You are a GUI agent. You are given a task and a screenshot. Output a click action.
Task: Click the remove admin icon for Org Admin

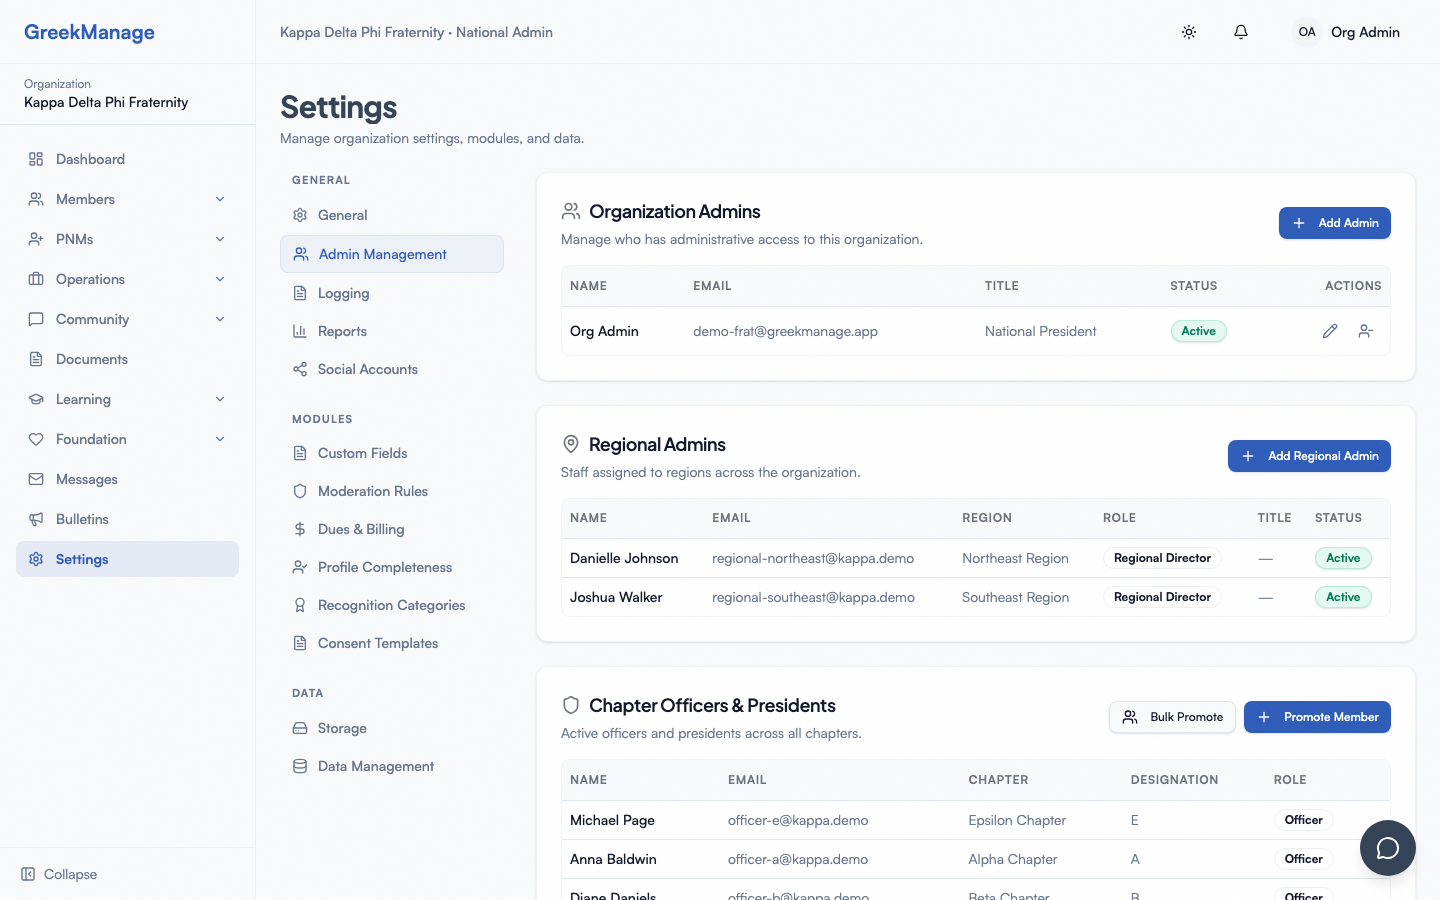coord(1366,331)
